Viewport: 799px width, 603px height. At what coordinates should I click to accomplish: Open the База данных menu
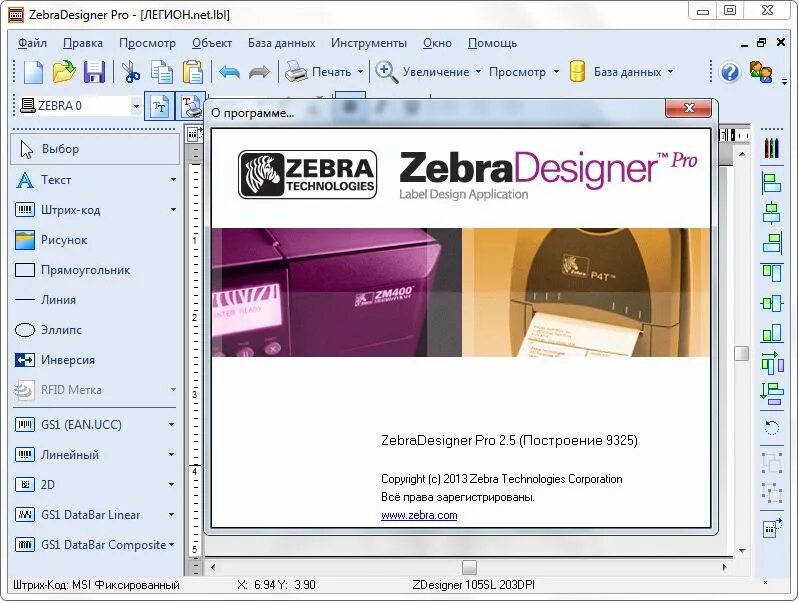[281, 43]
